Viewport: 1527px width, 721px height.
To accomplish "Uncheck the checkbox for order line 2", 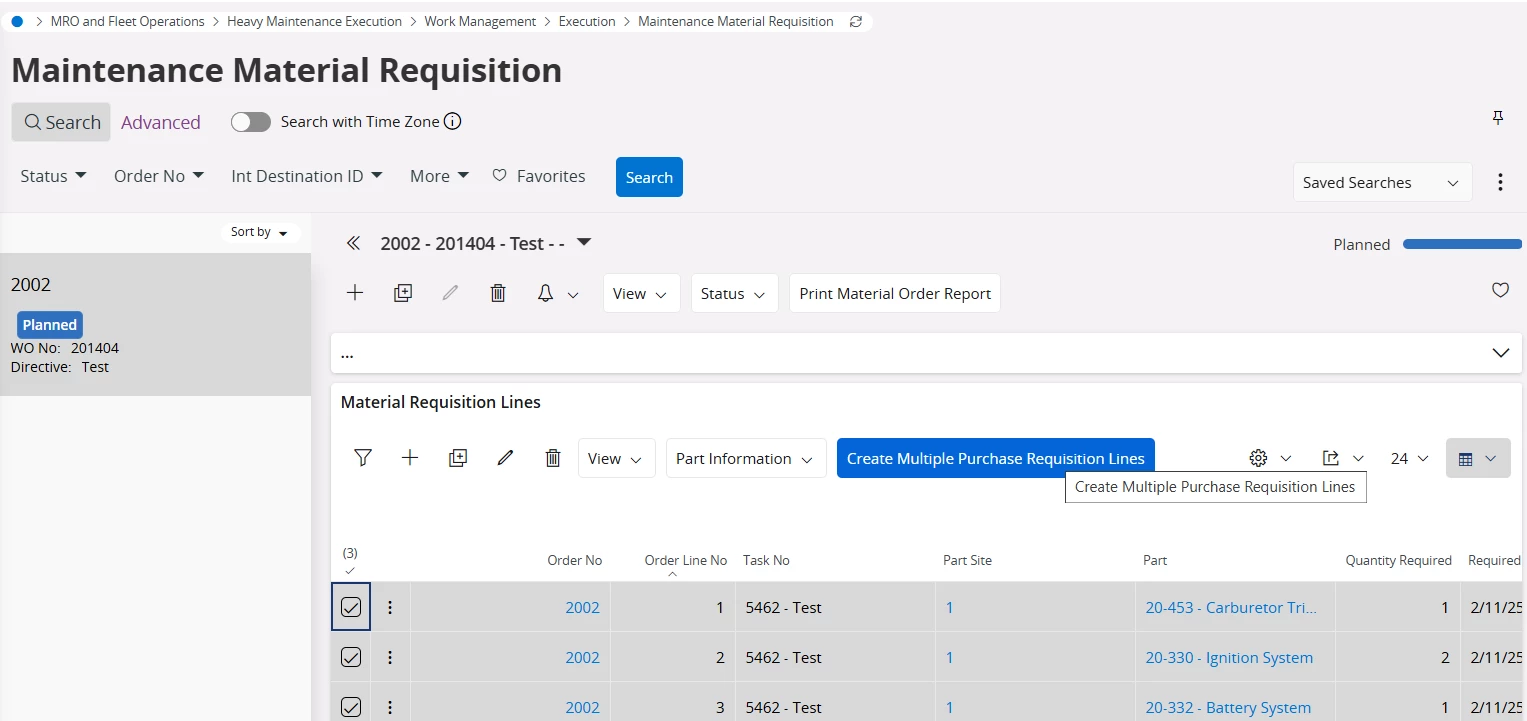I will pyautogui.click(x=351, y=657).
